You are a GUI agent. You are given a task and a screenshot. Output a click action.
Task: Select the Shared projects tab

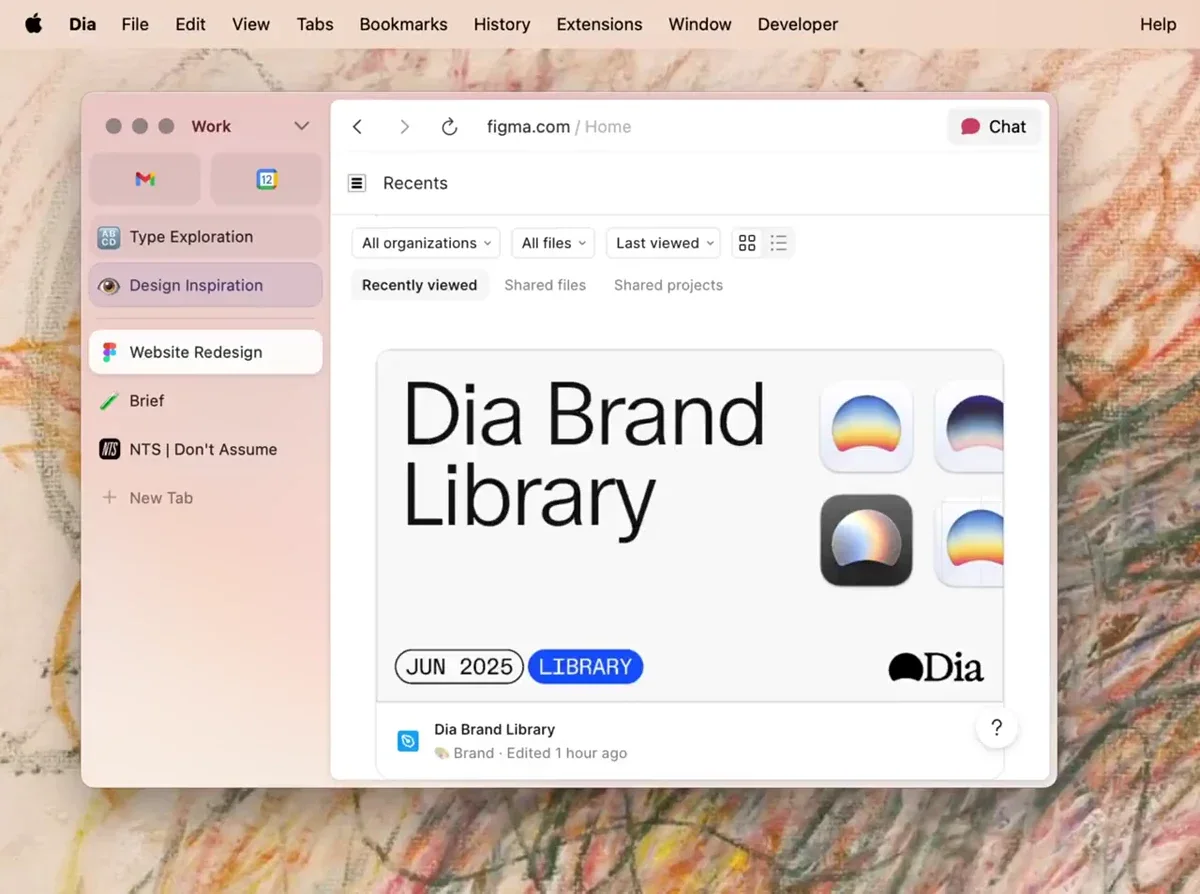668,285
